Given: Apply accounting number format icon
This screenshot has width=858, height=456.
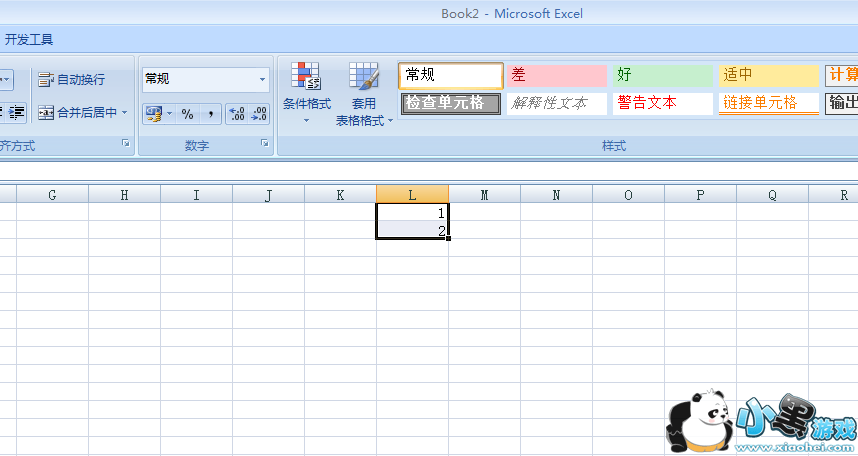Looking at the screenshot, I should (153, 114).
